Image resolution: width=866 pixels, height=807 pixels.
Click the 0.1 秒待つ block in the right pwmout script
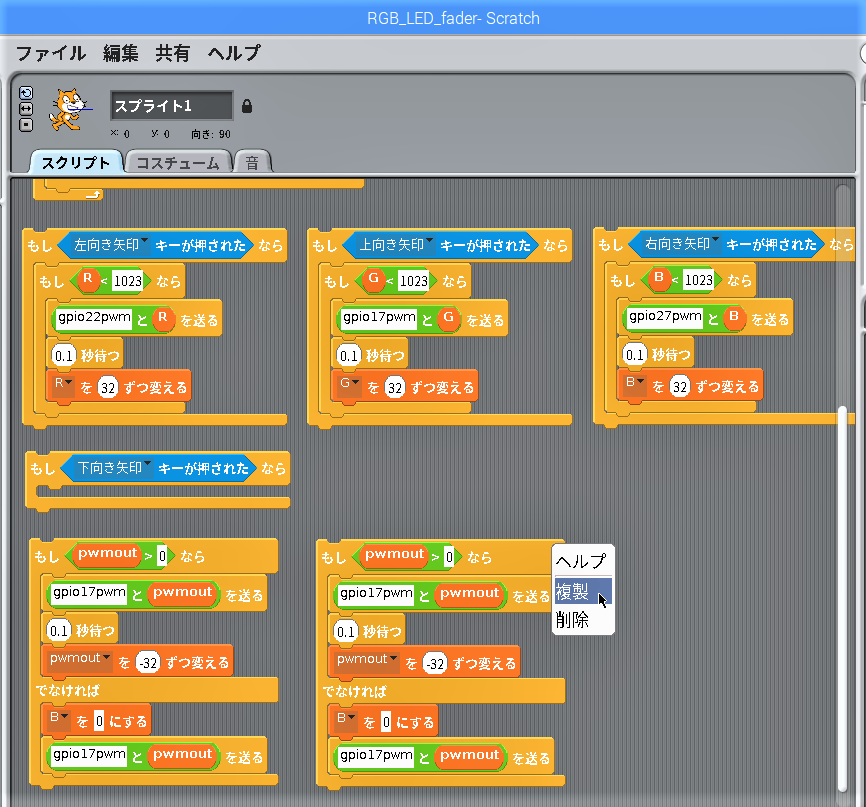point(367,631)
